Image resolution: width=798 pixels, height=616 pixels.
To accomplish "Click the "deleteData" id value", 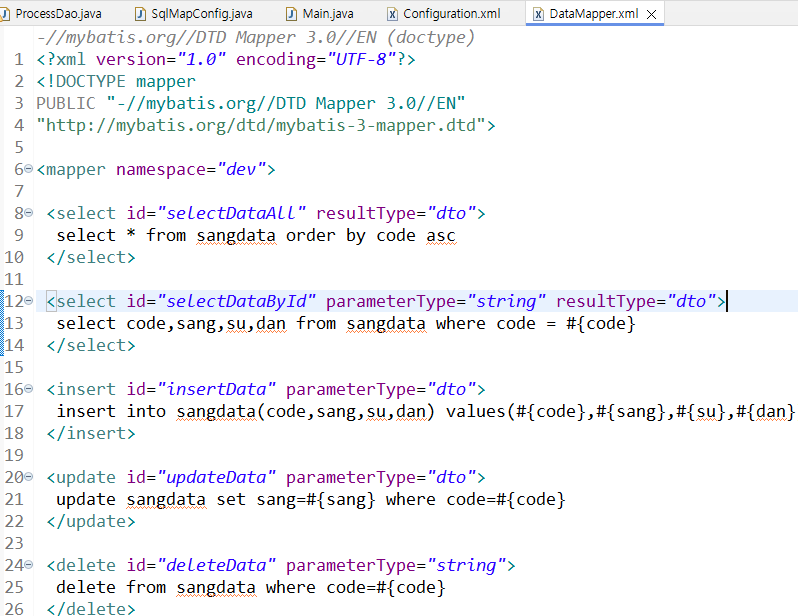I will (217, 565).
